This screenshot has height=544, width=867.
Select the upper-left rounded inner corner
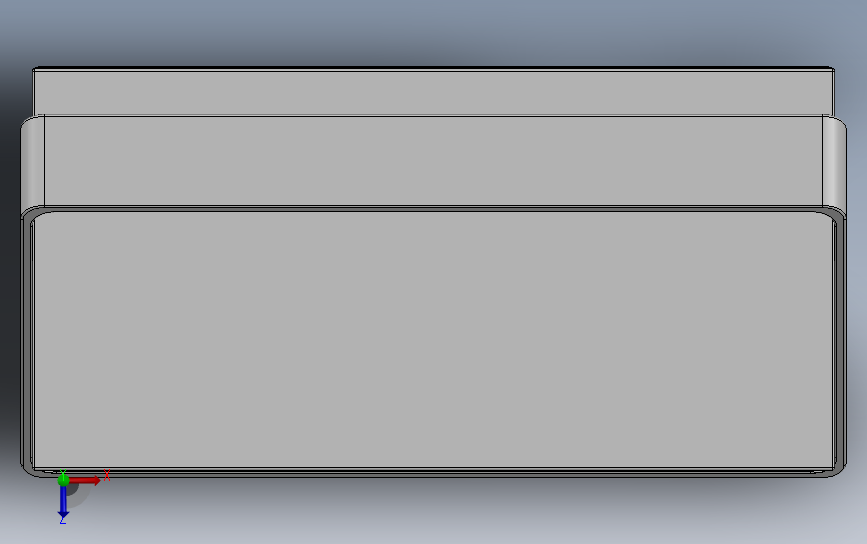38,217
